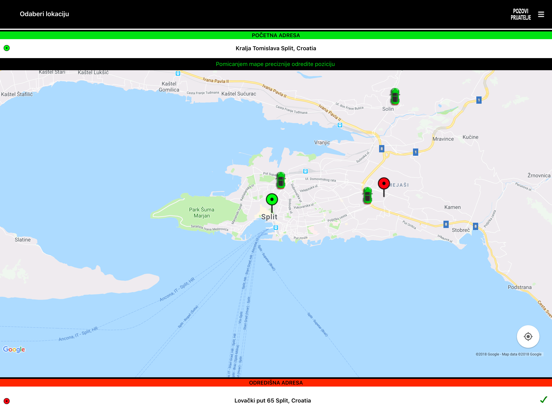Edit the Kralja Tomislava start address field
Image resolution: width=552 pixels, height=414 pixels.
tap(276, 48)
